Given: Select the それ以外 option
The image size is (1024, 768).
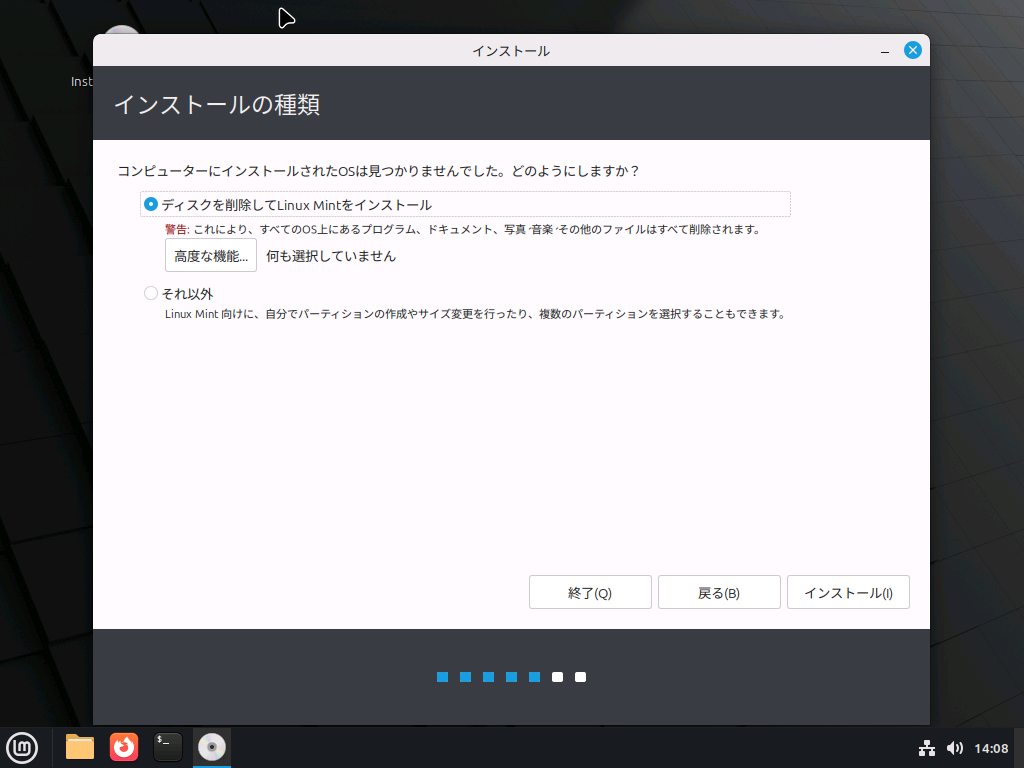Looking at the screenshot, I should click(x=150, y=293).
